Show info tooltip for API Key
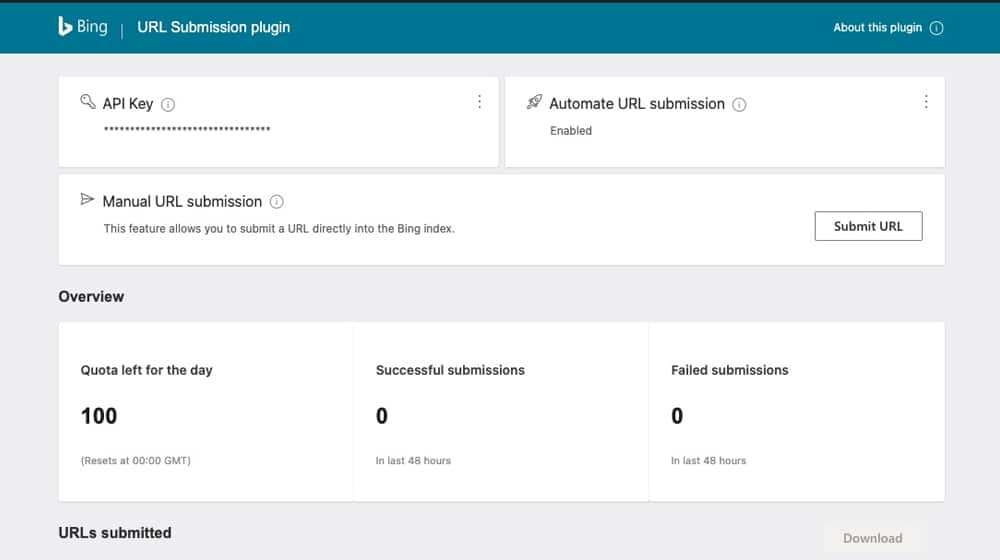 [x=168, y=105]
